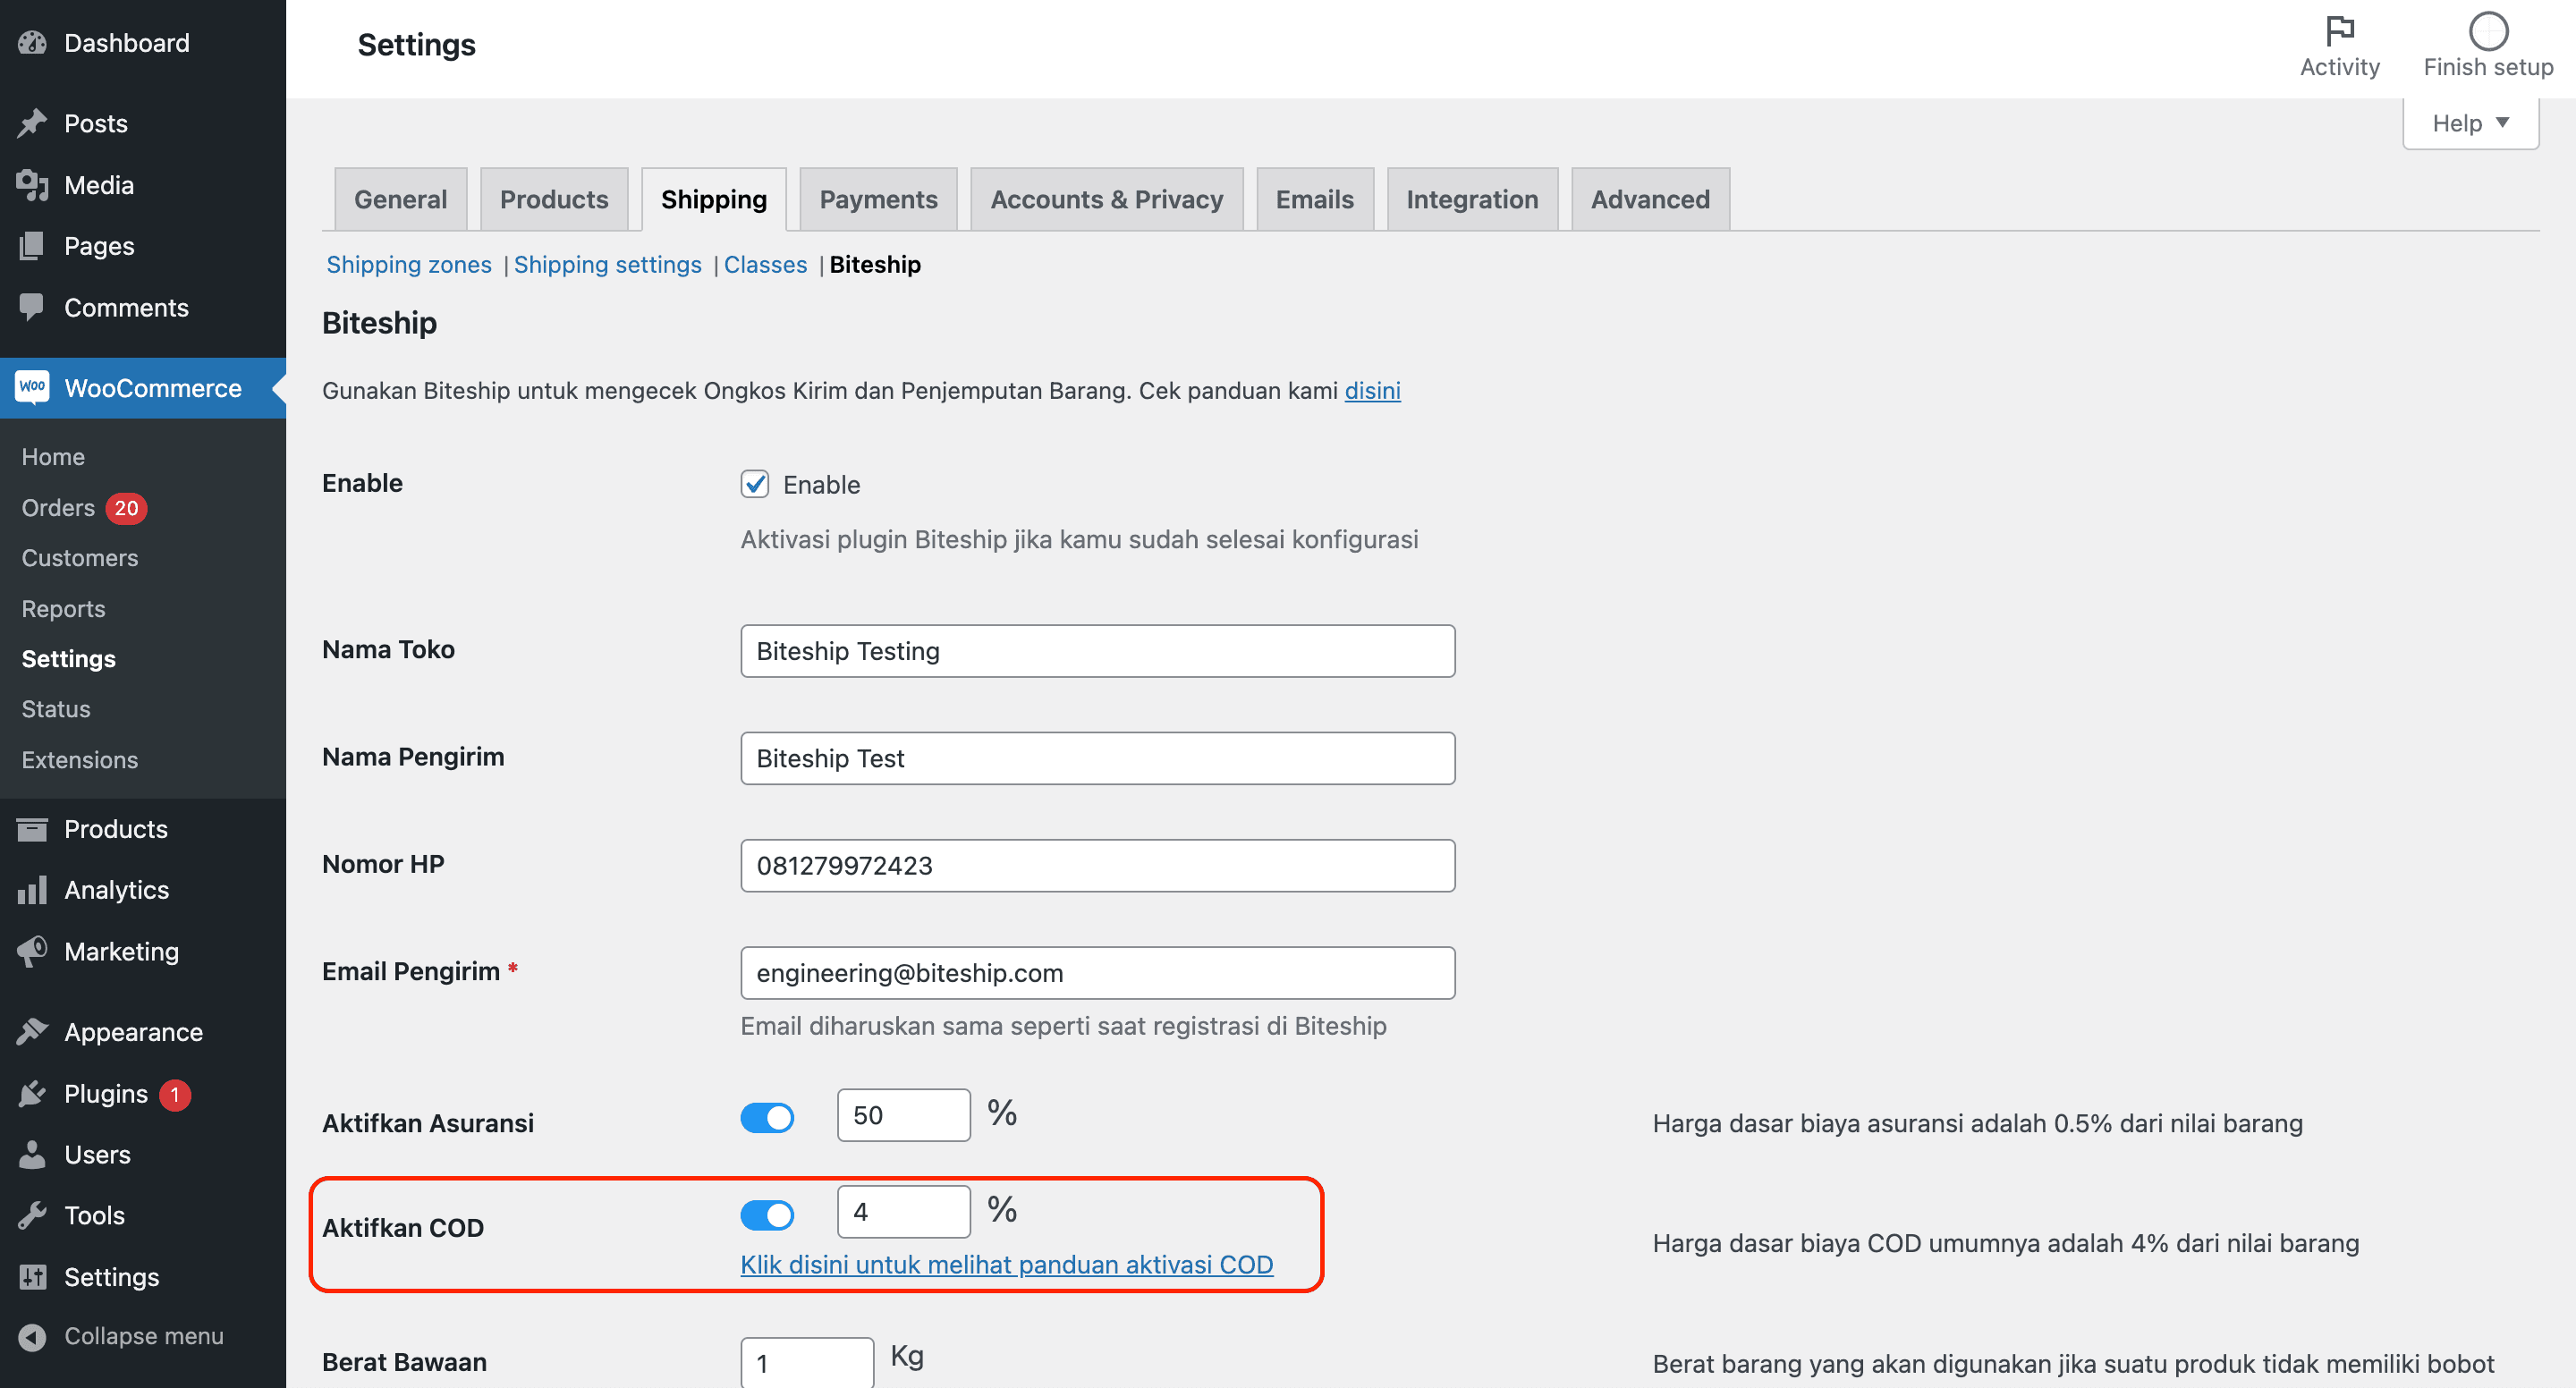Image resolution: width=2576 pixels, height=1388 pixels.
Task: Go to Shipping zones section
Action: click(x=409, y=264)
